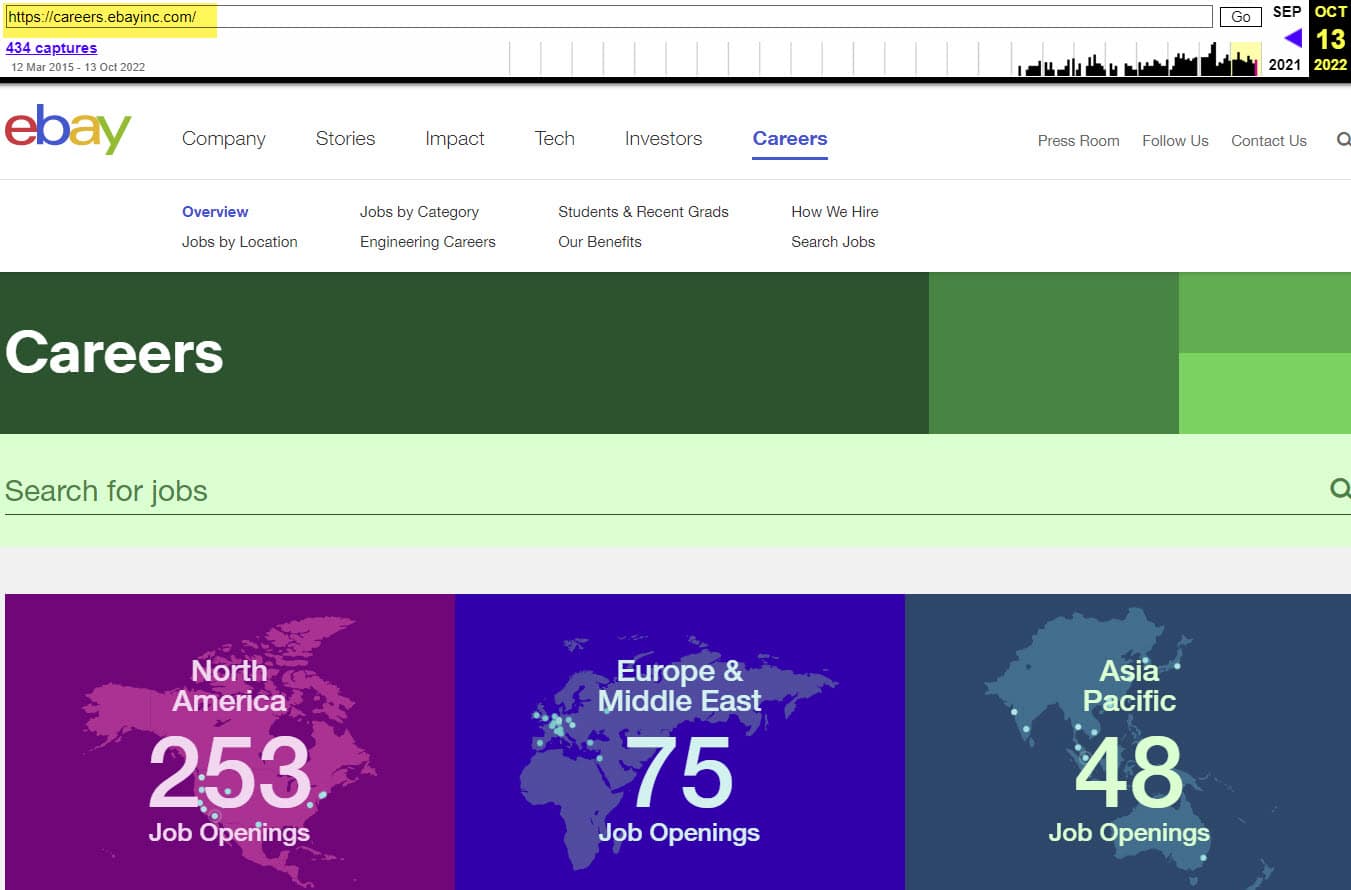Open the Company menu
Screen dimensions: 1351x890
pos(224,139)
